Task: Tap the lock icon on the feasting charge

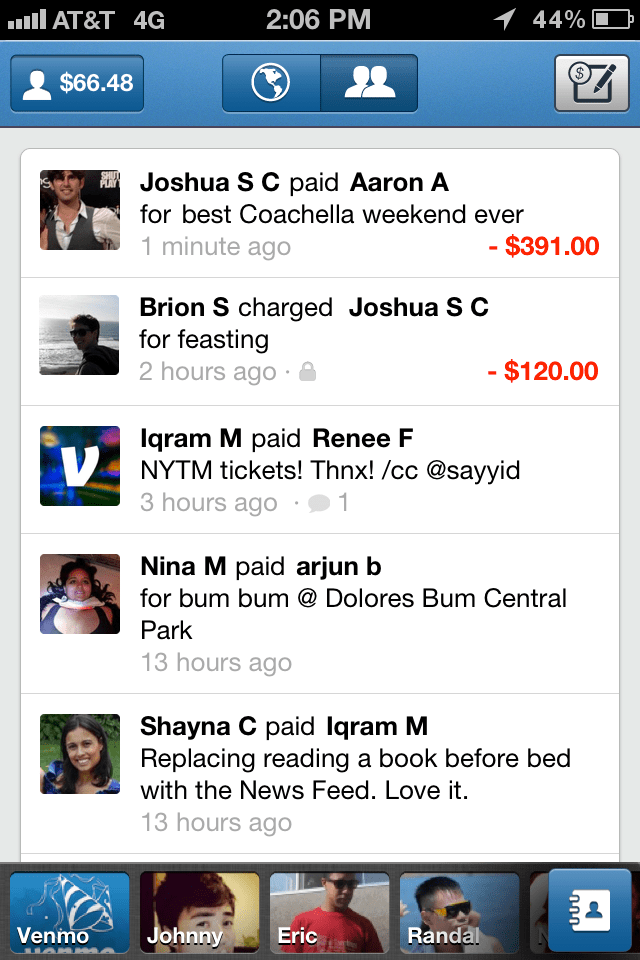Action: click(306, 371)
